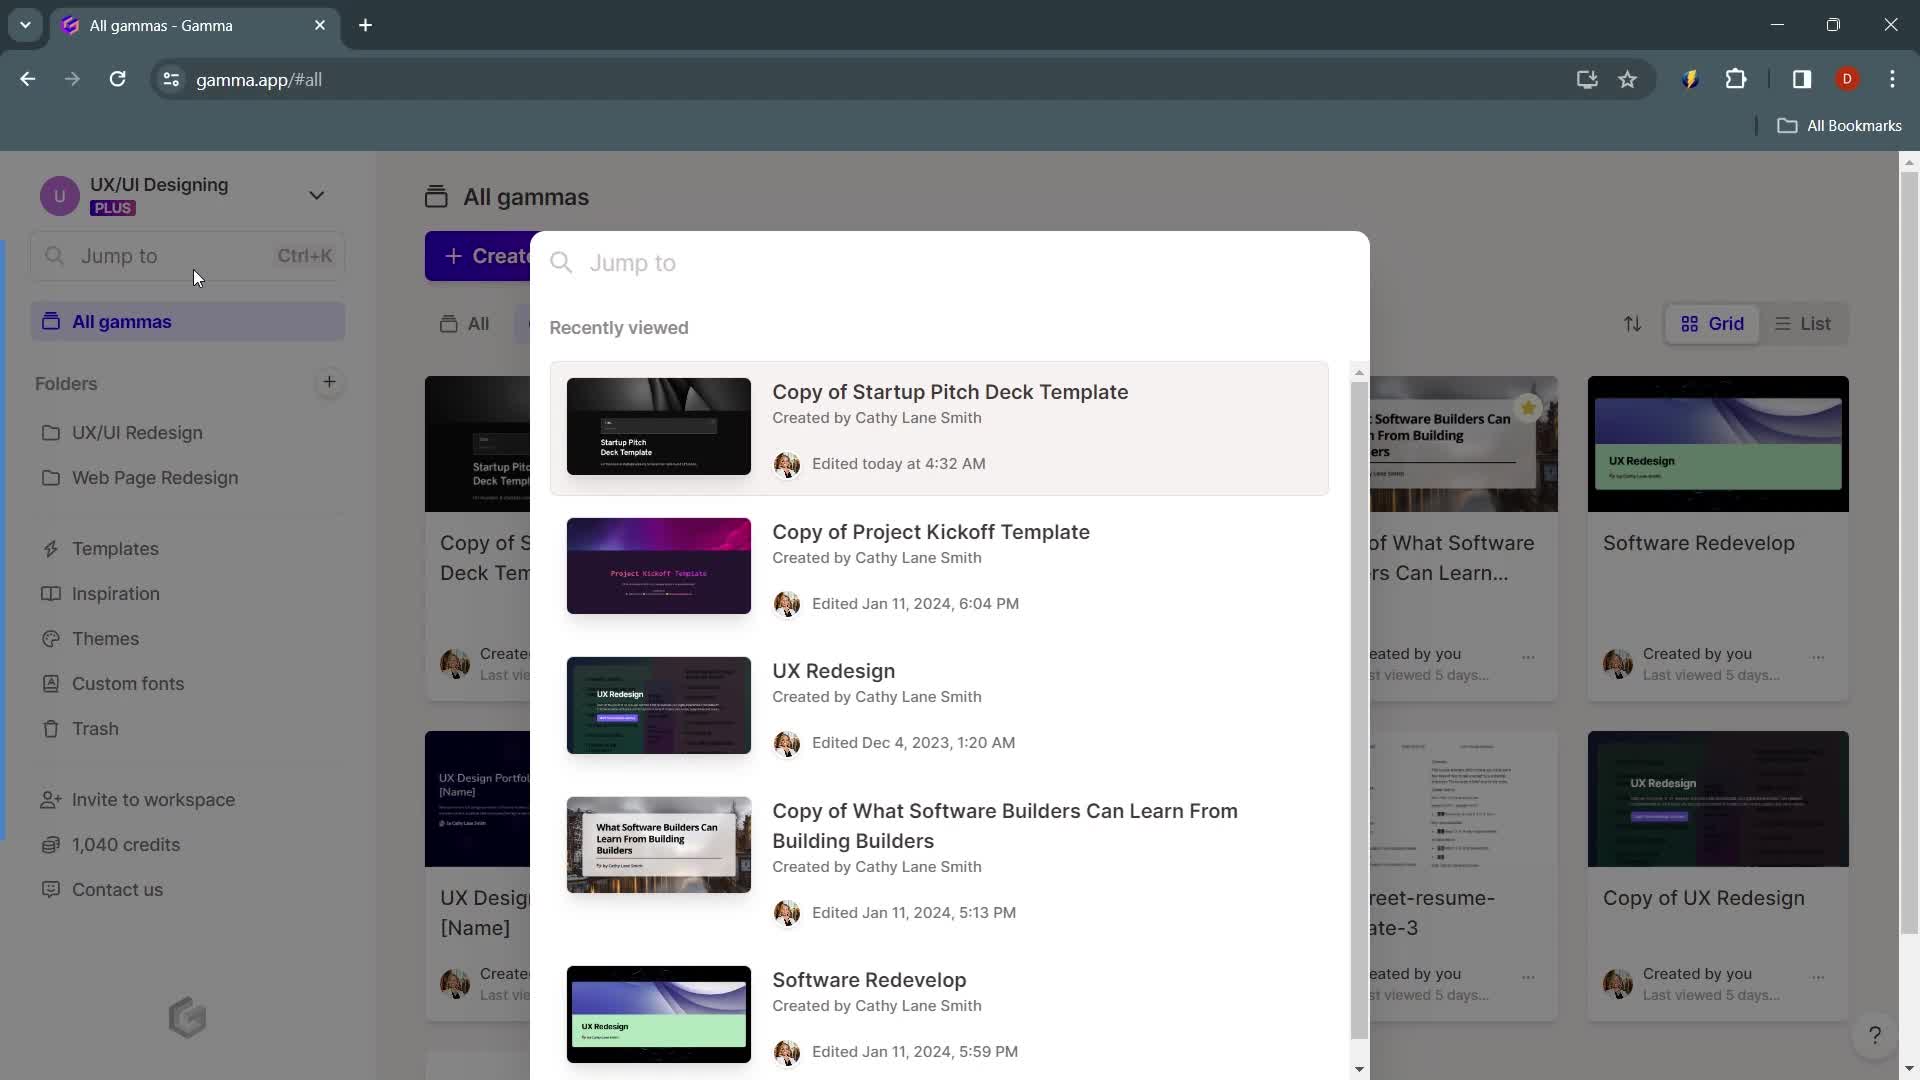Expand the UX/UI Designing workspace dropdown
This screenshot has width=1920, height=1080.
tap(316, 195)
